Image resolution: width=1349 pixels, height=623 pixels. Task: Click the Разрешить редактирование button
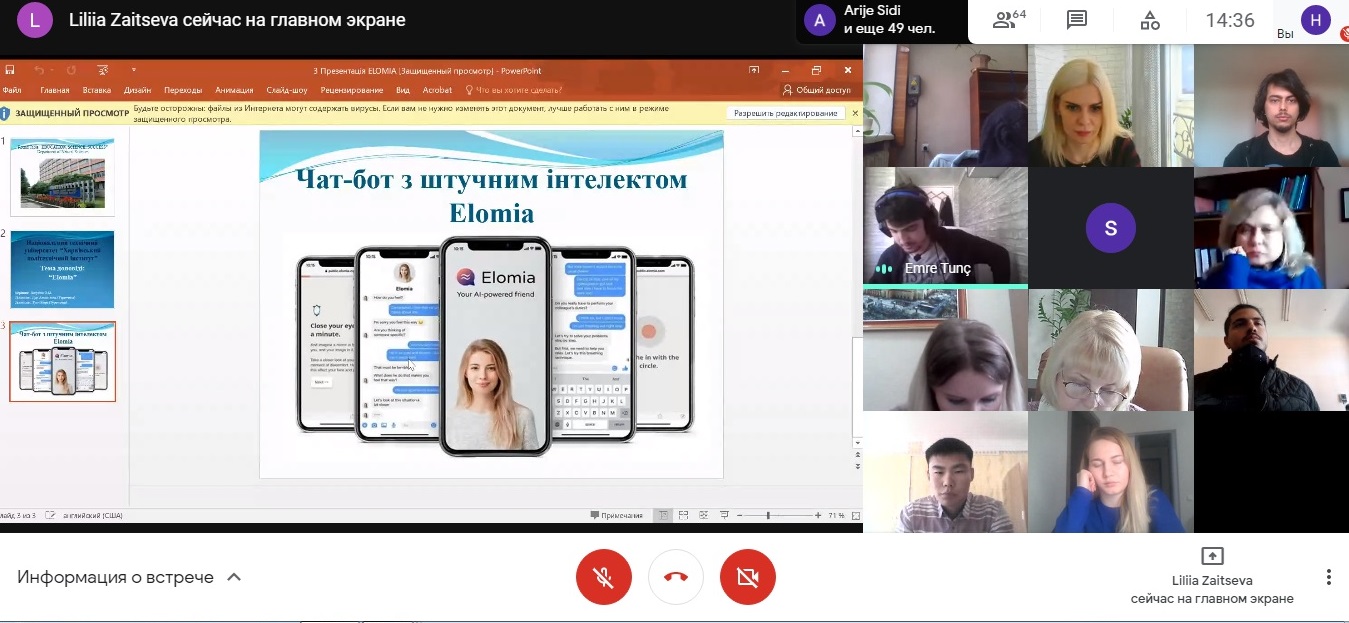pos(786,113)
